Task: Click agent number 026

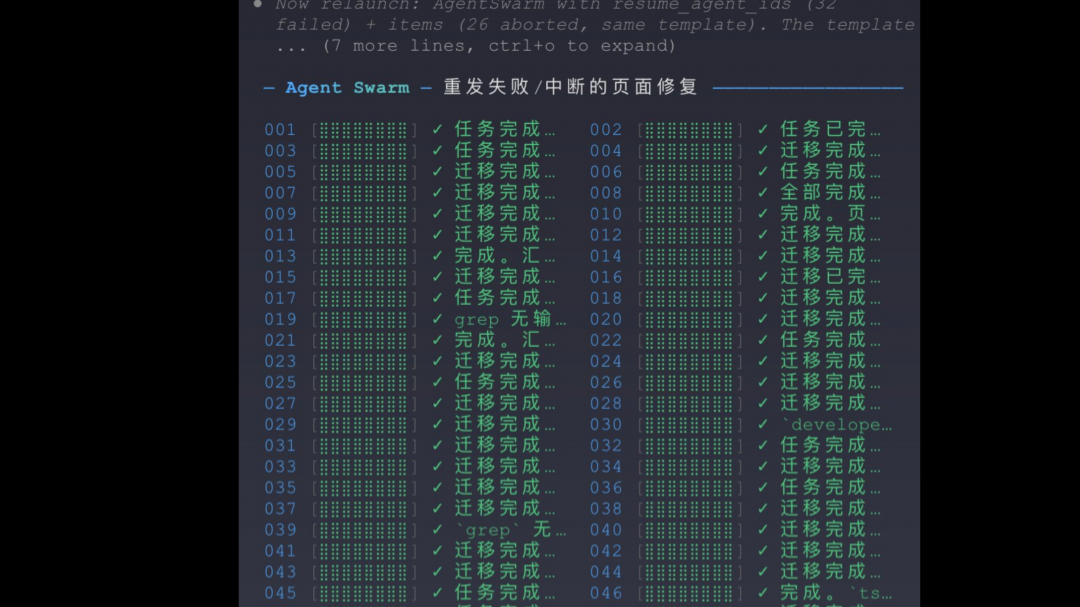Action: 606,382
